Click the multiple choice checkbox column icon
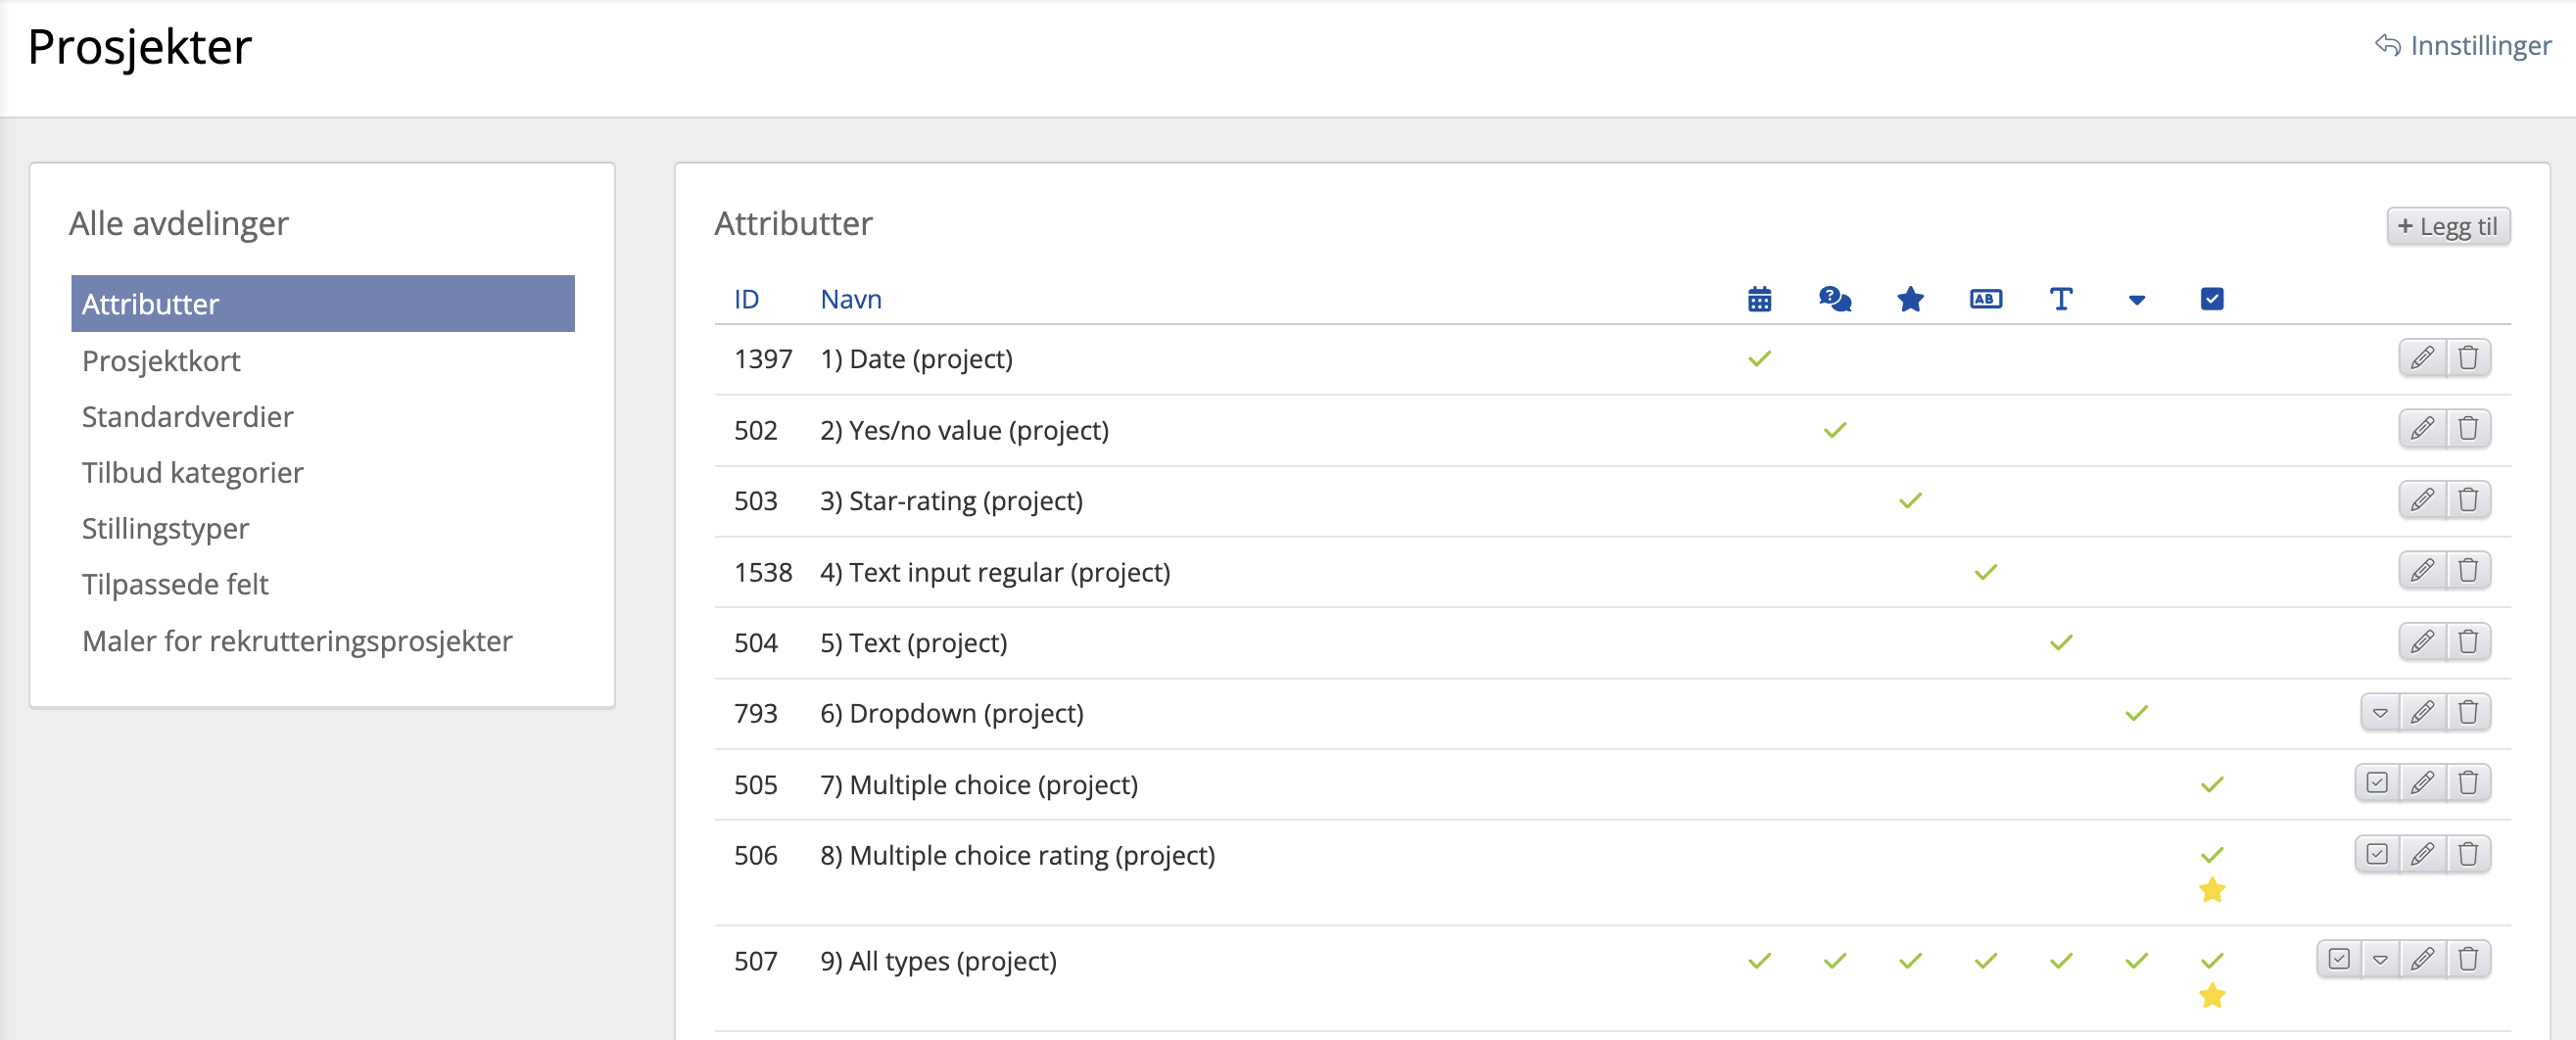The width and height of the screenshot is (2576, 1040). coord(2212,299)
